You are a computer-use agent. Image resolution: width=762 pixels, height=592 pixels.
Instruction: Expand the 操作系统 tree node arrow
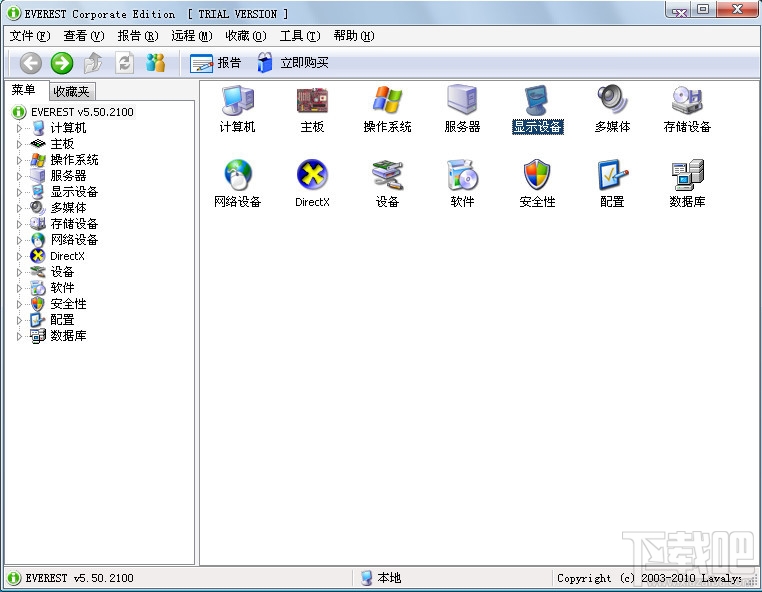pos(19,160)
